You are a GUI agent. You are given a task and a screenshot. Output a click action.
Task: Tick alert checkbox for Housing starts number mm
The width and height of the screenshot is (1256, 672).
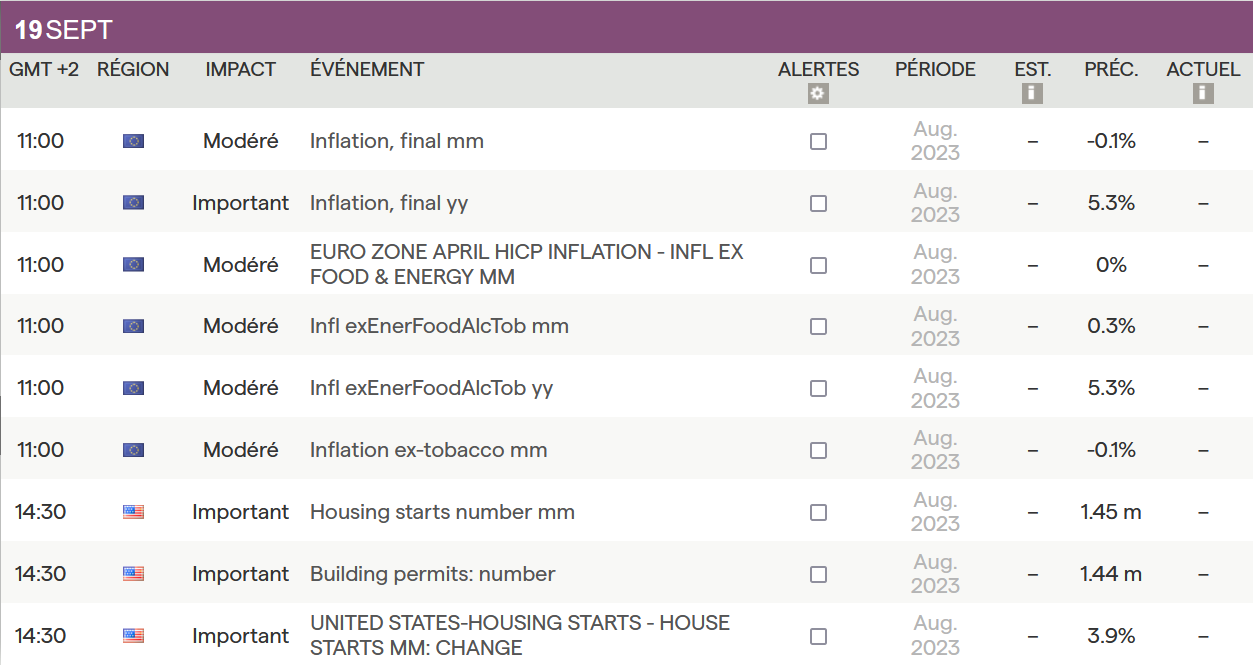[818, 512]
